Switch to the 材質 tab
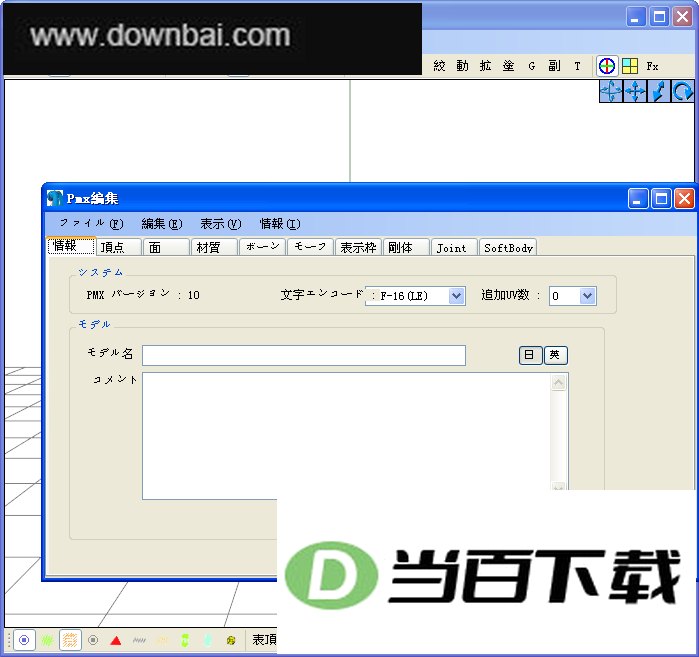Screen dimensions: 699x657 click(214, 247)
